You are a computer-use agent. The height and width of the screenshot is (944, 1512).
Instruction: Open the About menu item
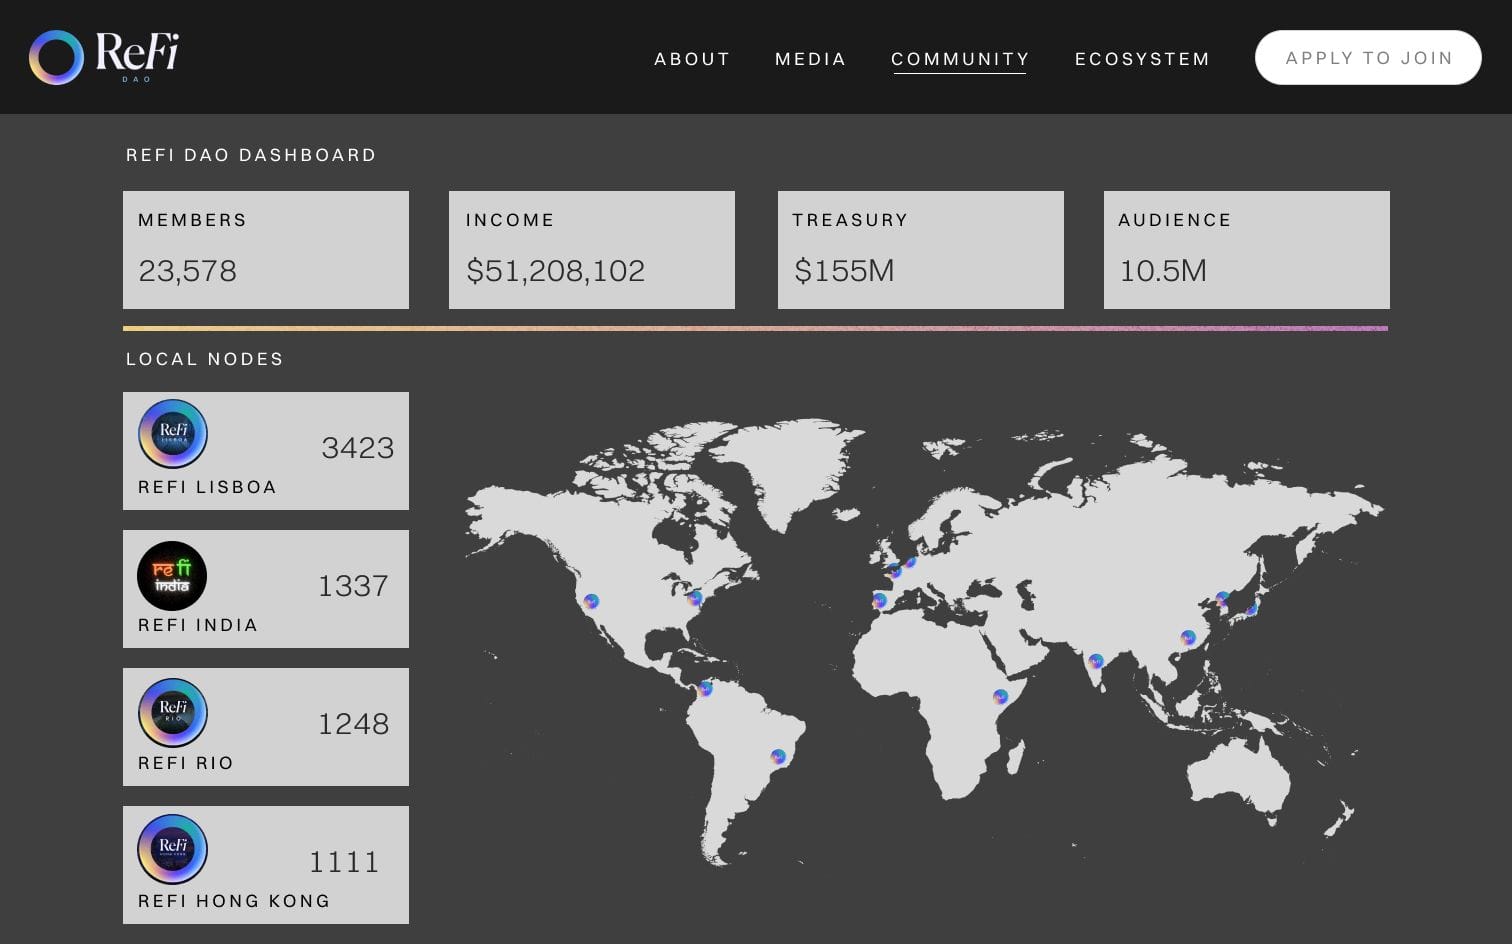692,59
